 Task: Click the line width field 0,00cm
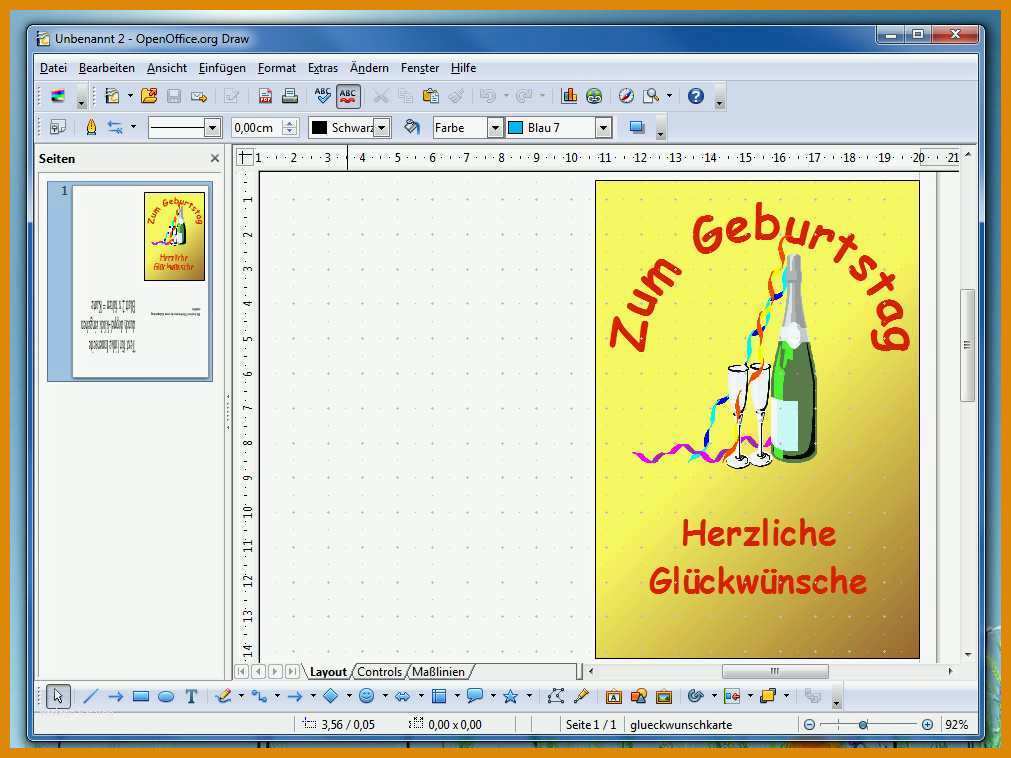tap(257, 128)
